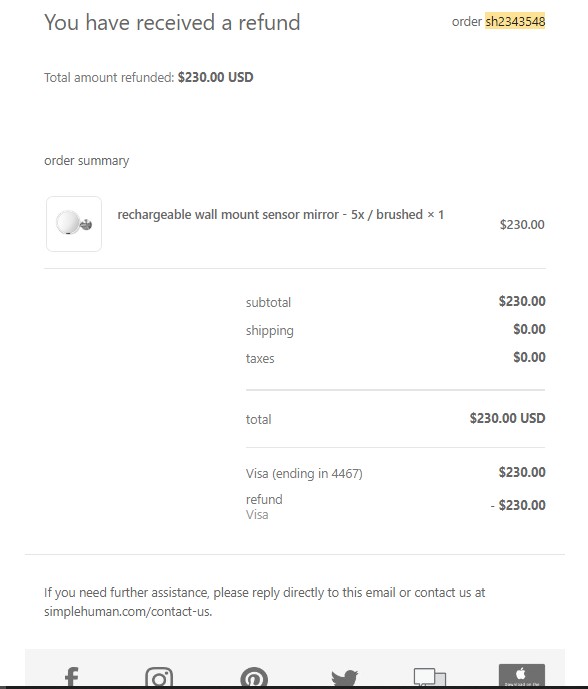Click the 'You have received a refund' heading
The width and height of the screenshot is (588, 689).
[x=172, y=22]
